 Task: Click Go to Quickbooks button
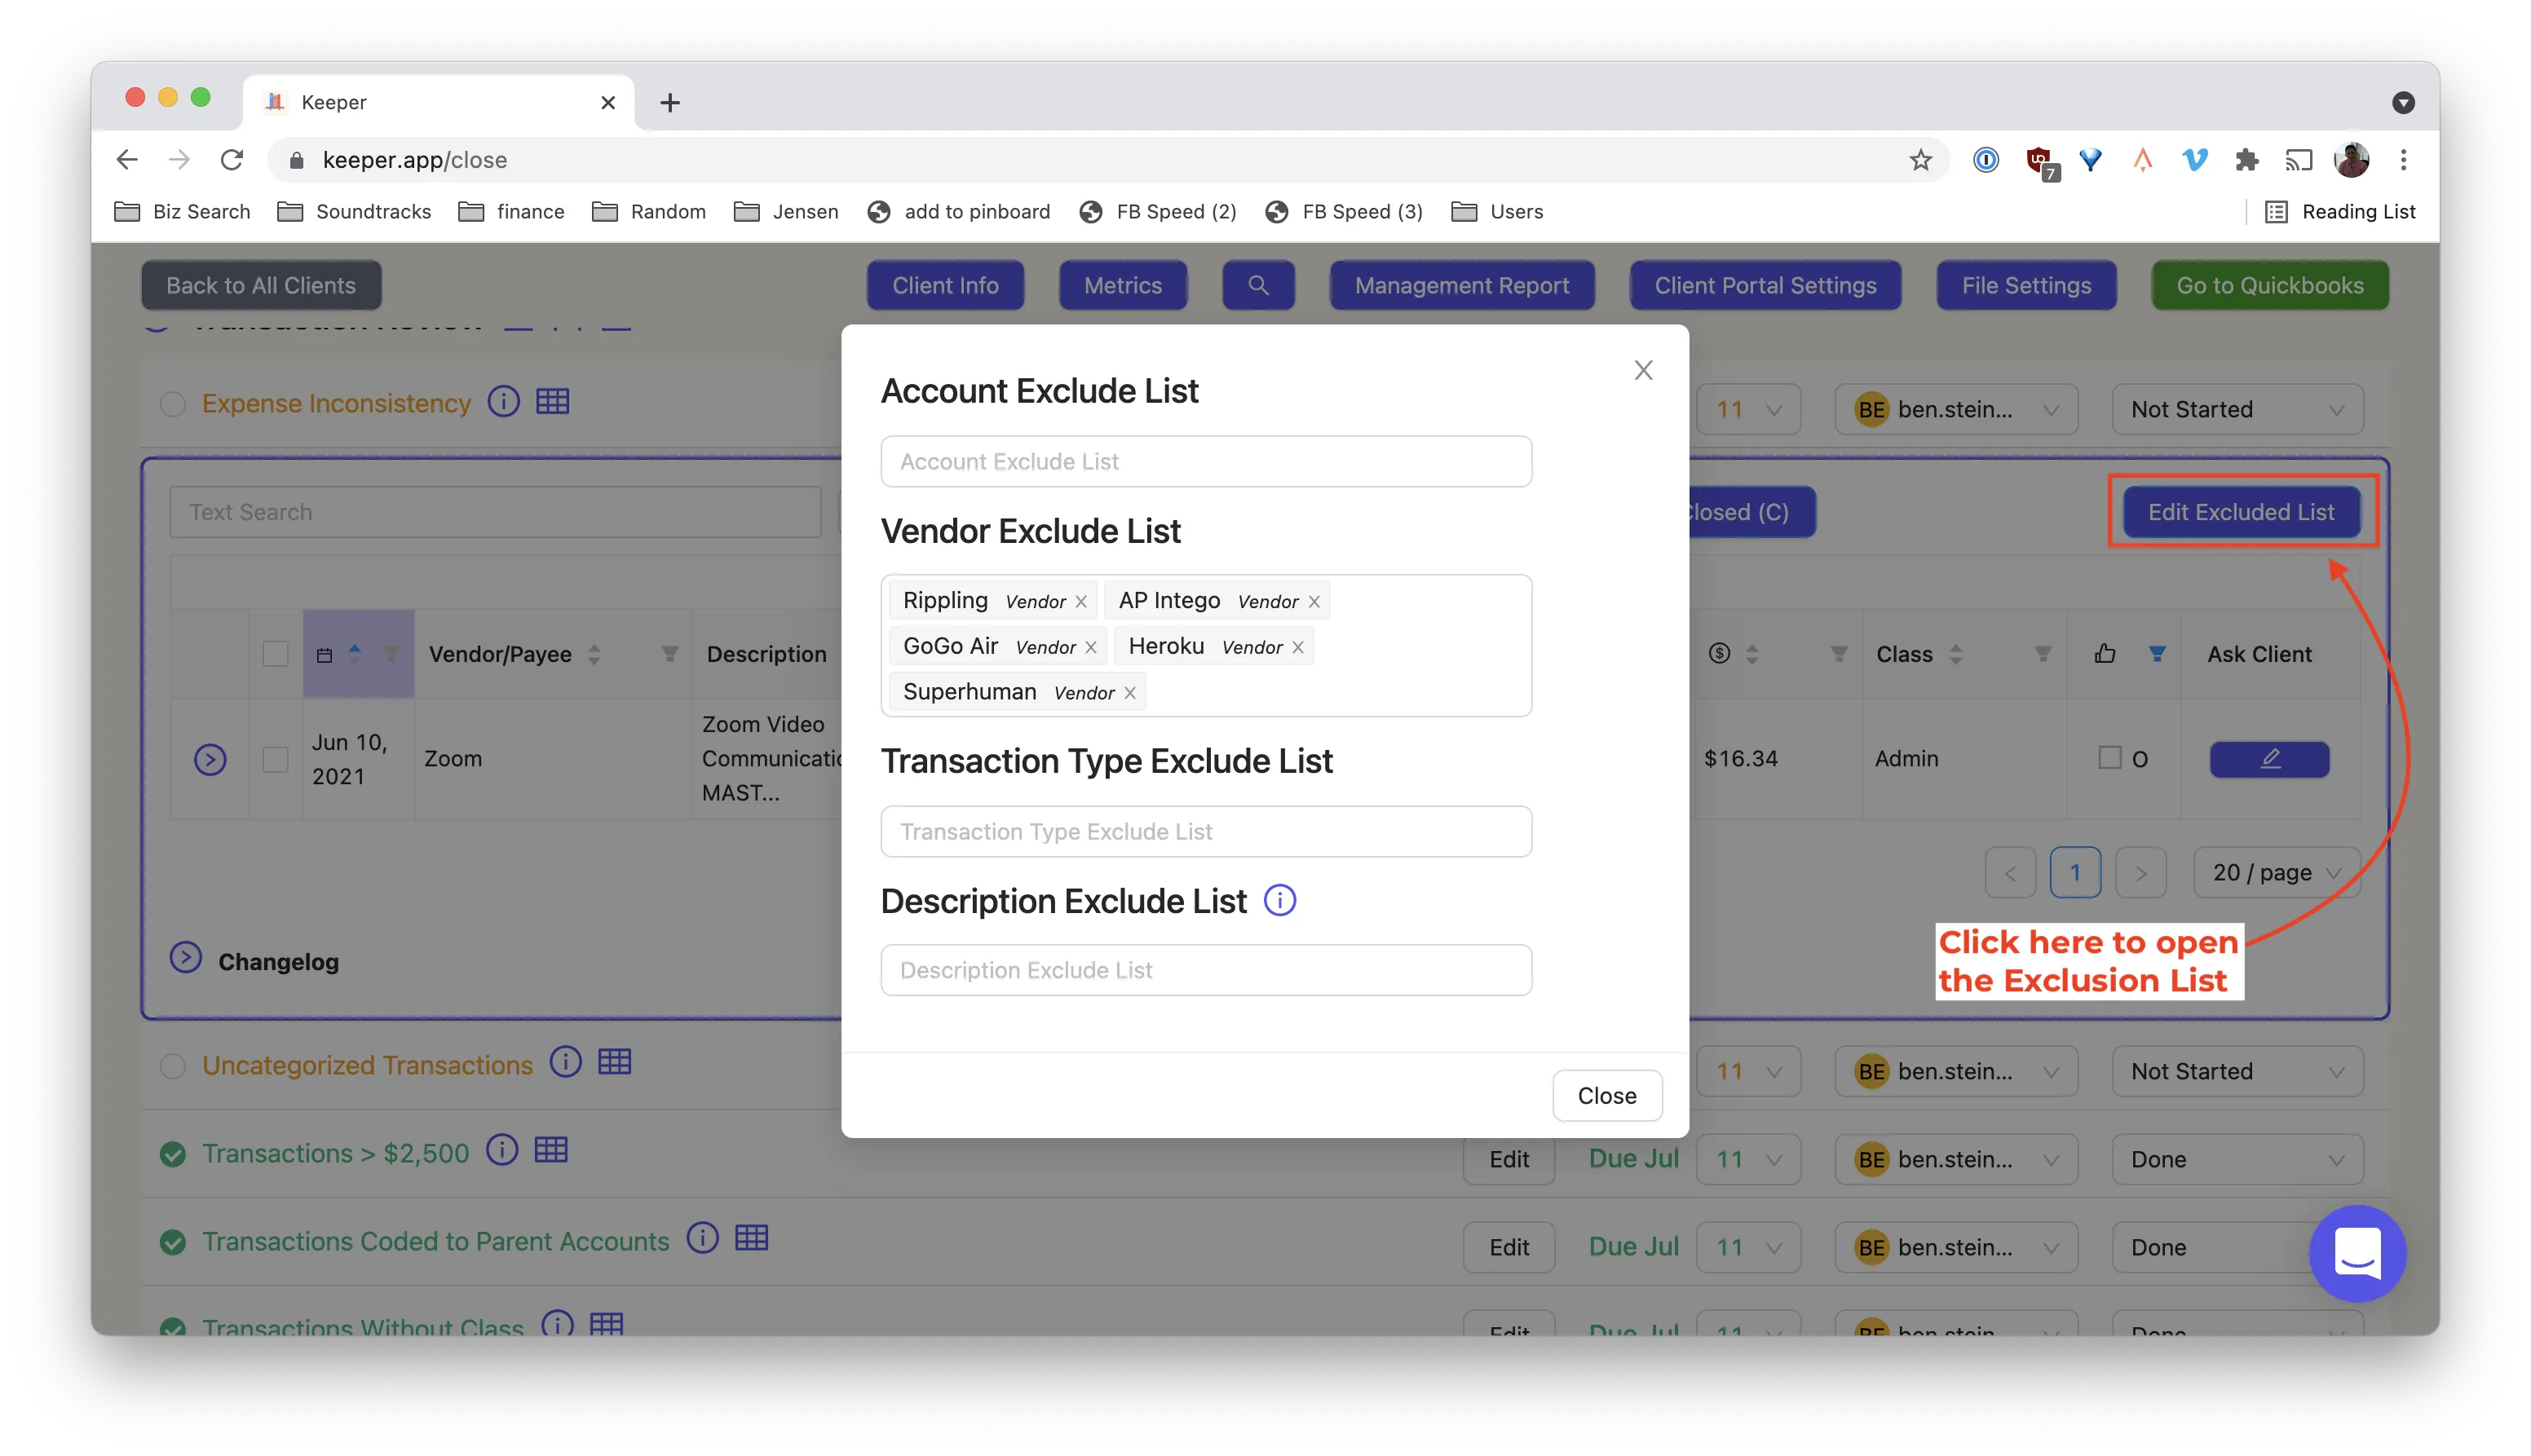(x=2270, y=286)
